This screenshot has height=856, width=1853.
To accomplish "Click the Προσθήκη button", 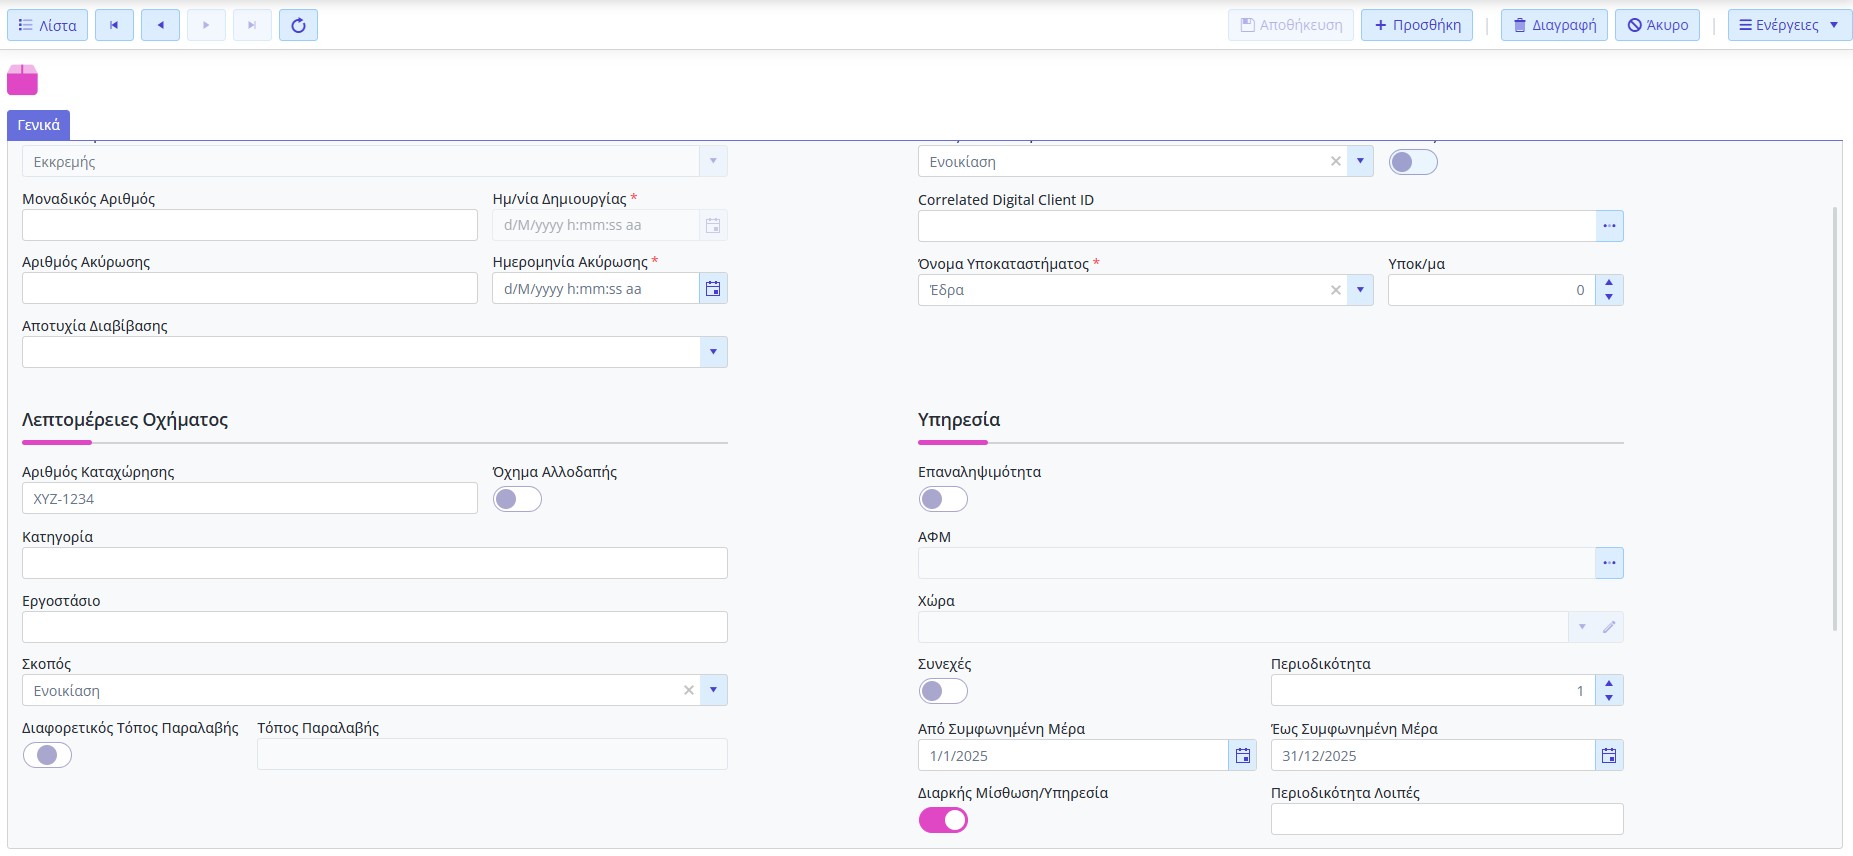I will [x=1417, y=25].
